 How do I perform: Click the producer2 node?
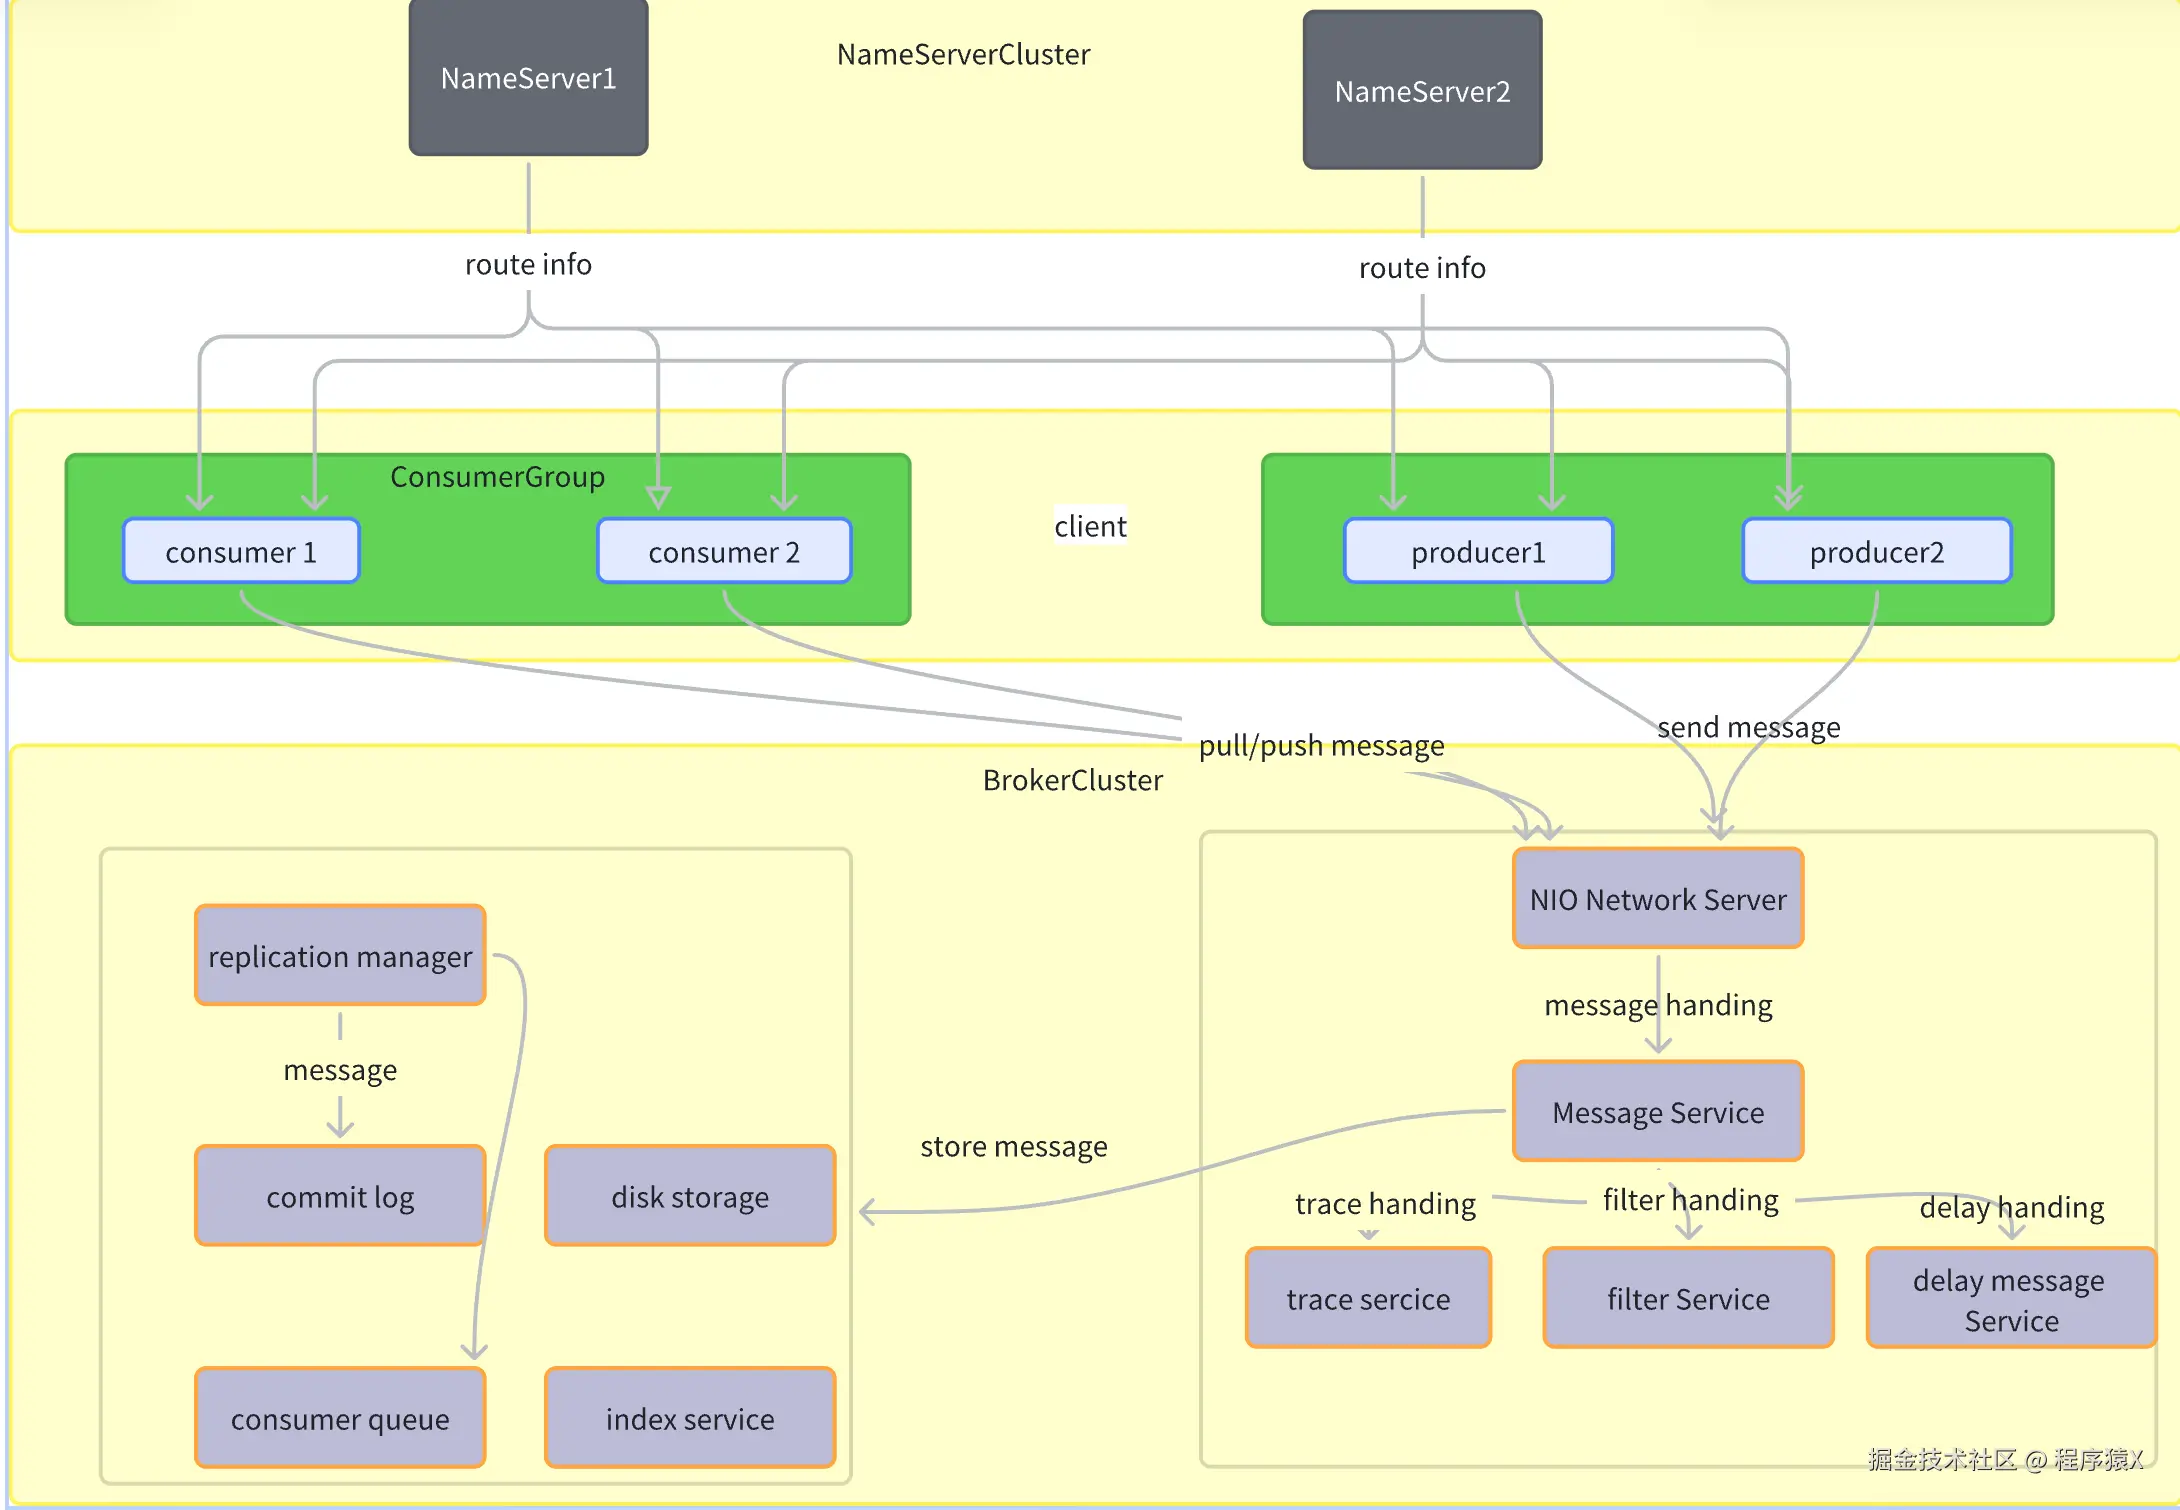click(x=1876, y=551)
